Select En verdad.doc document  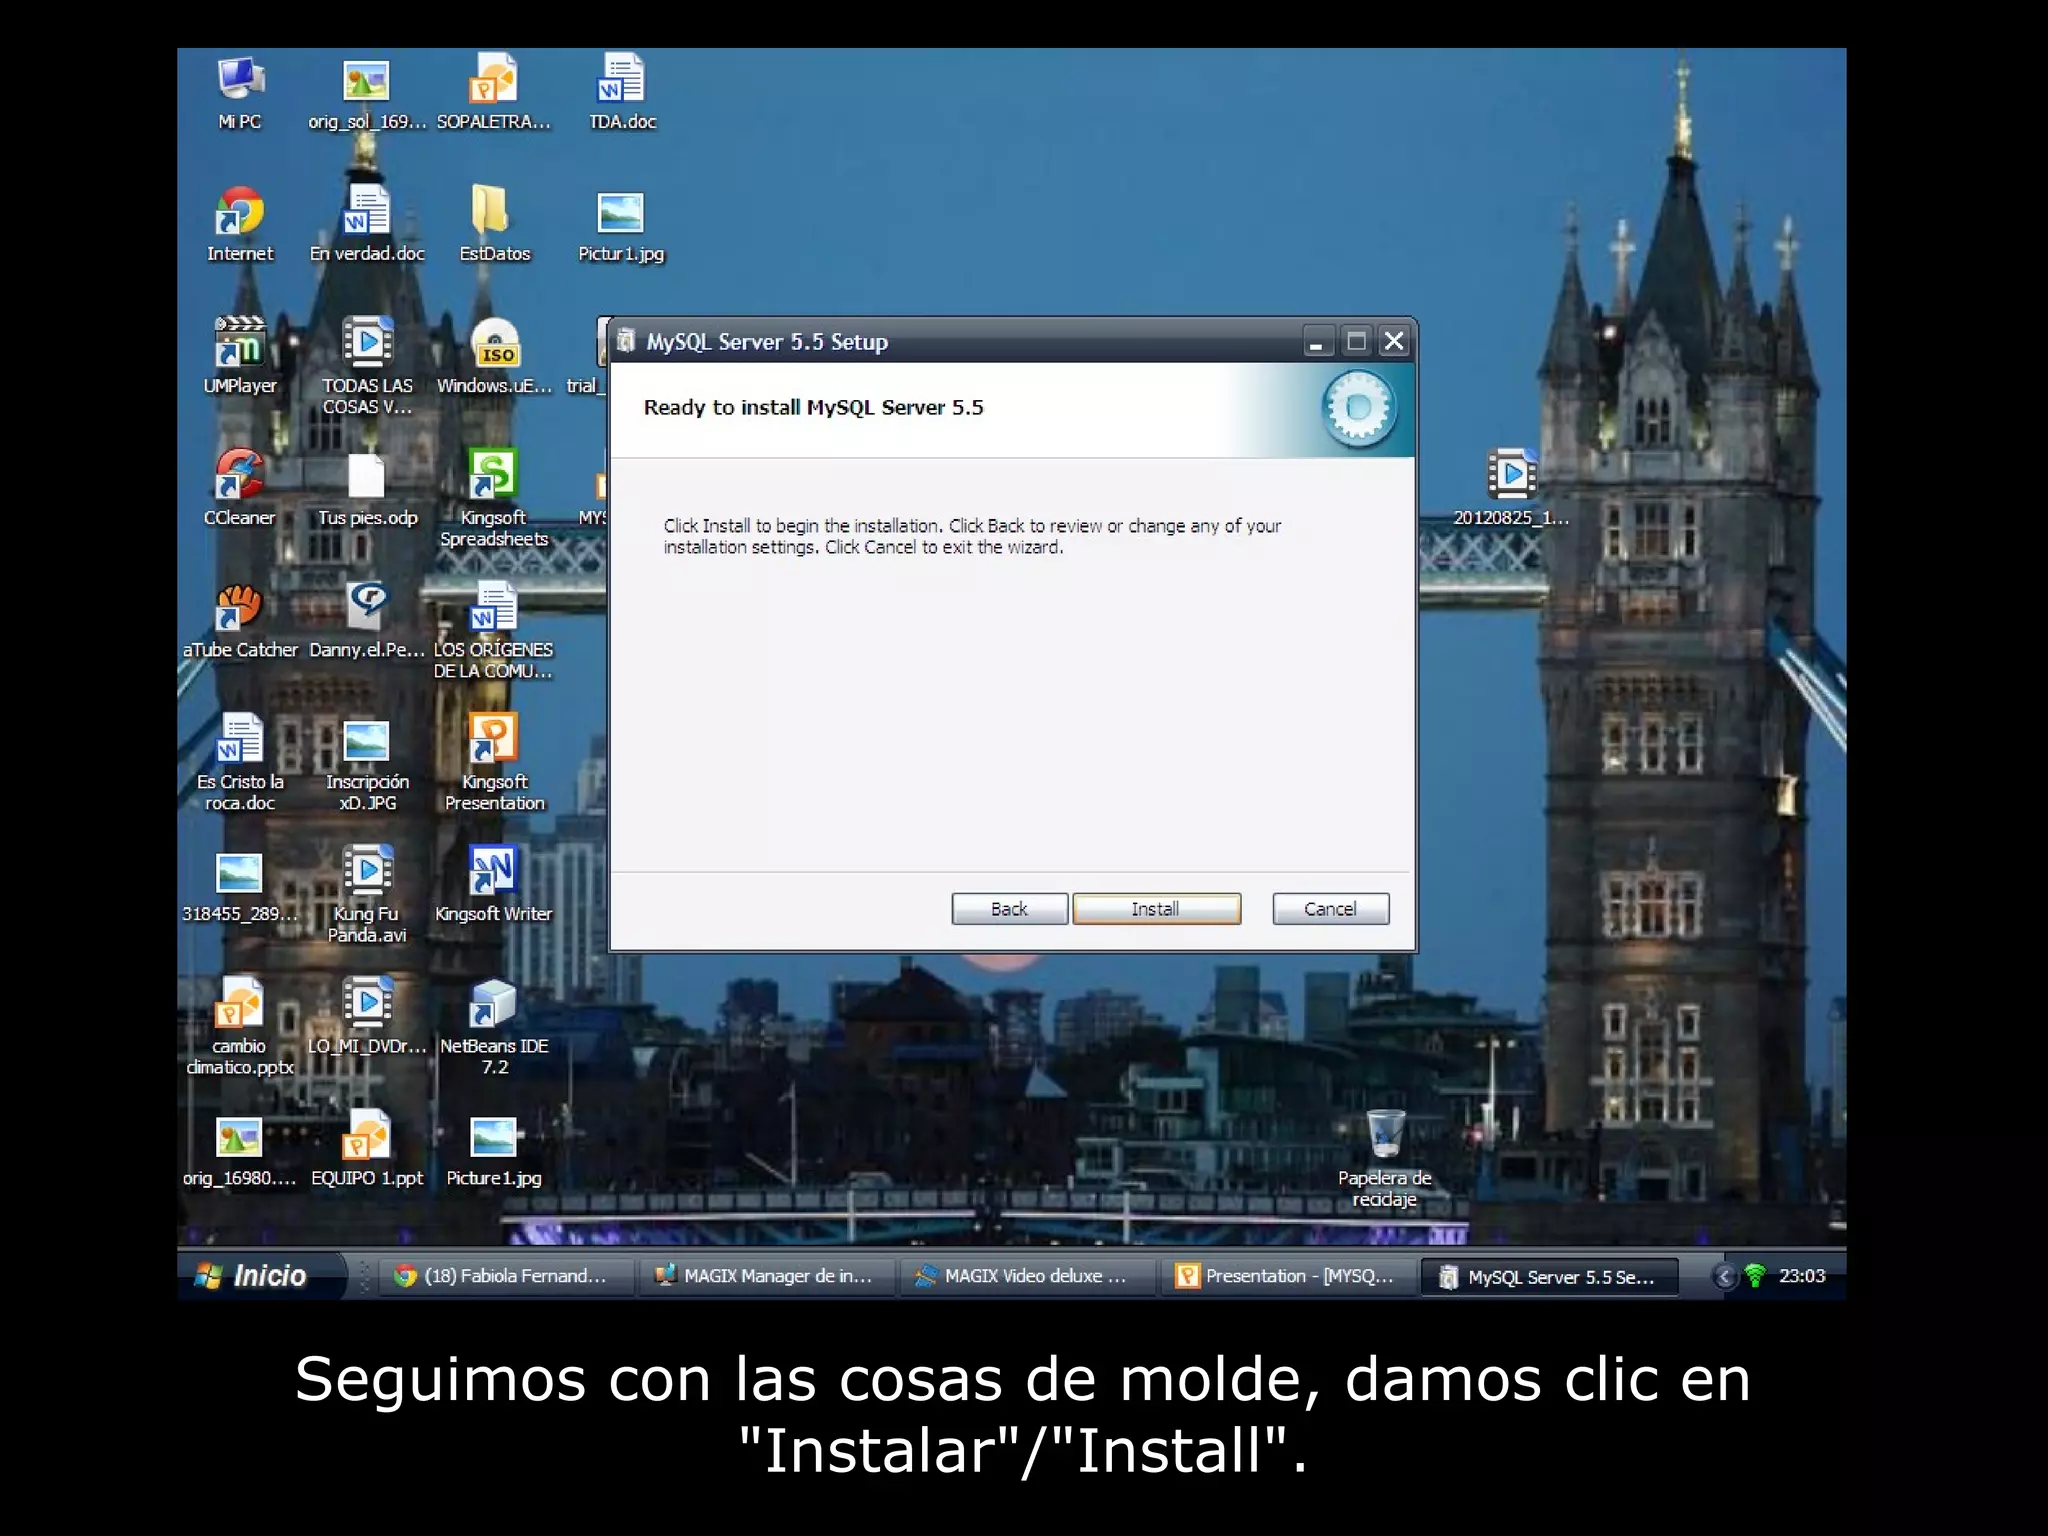click(x=367, y=225)
